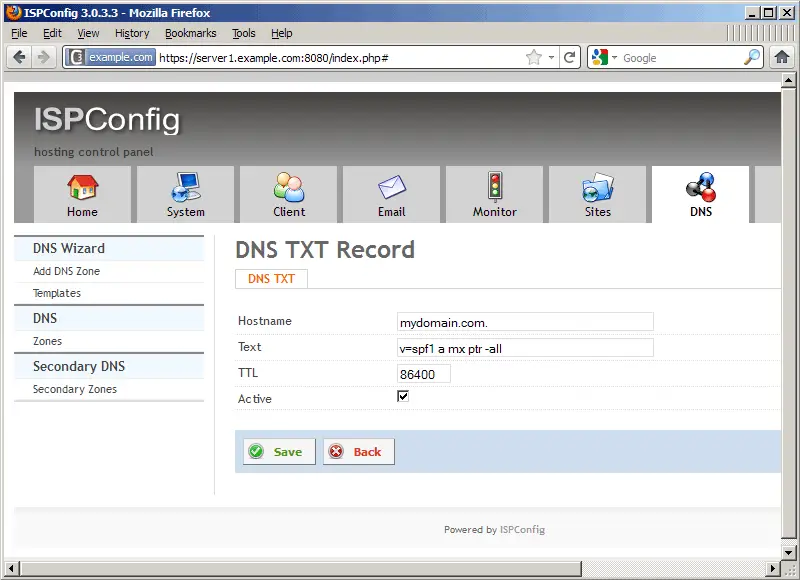Select the DNS TXT tab
800x580 pixels.
point(271,279)
